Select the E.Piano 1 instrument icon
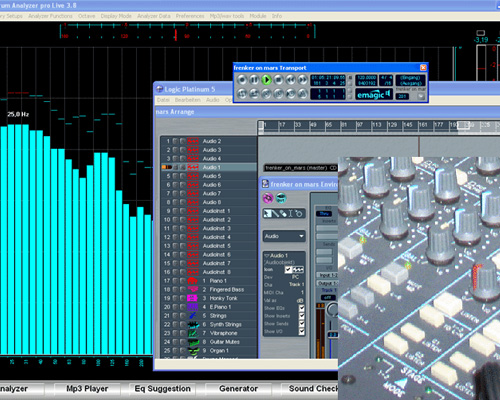The image size is (500, 400). click(193, 307)
